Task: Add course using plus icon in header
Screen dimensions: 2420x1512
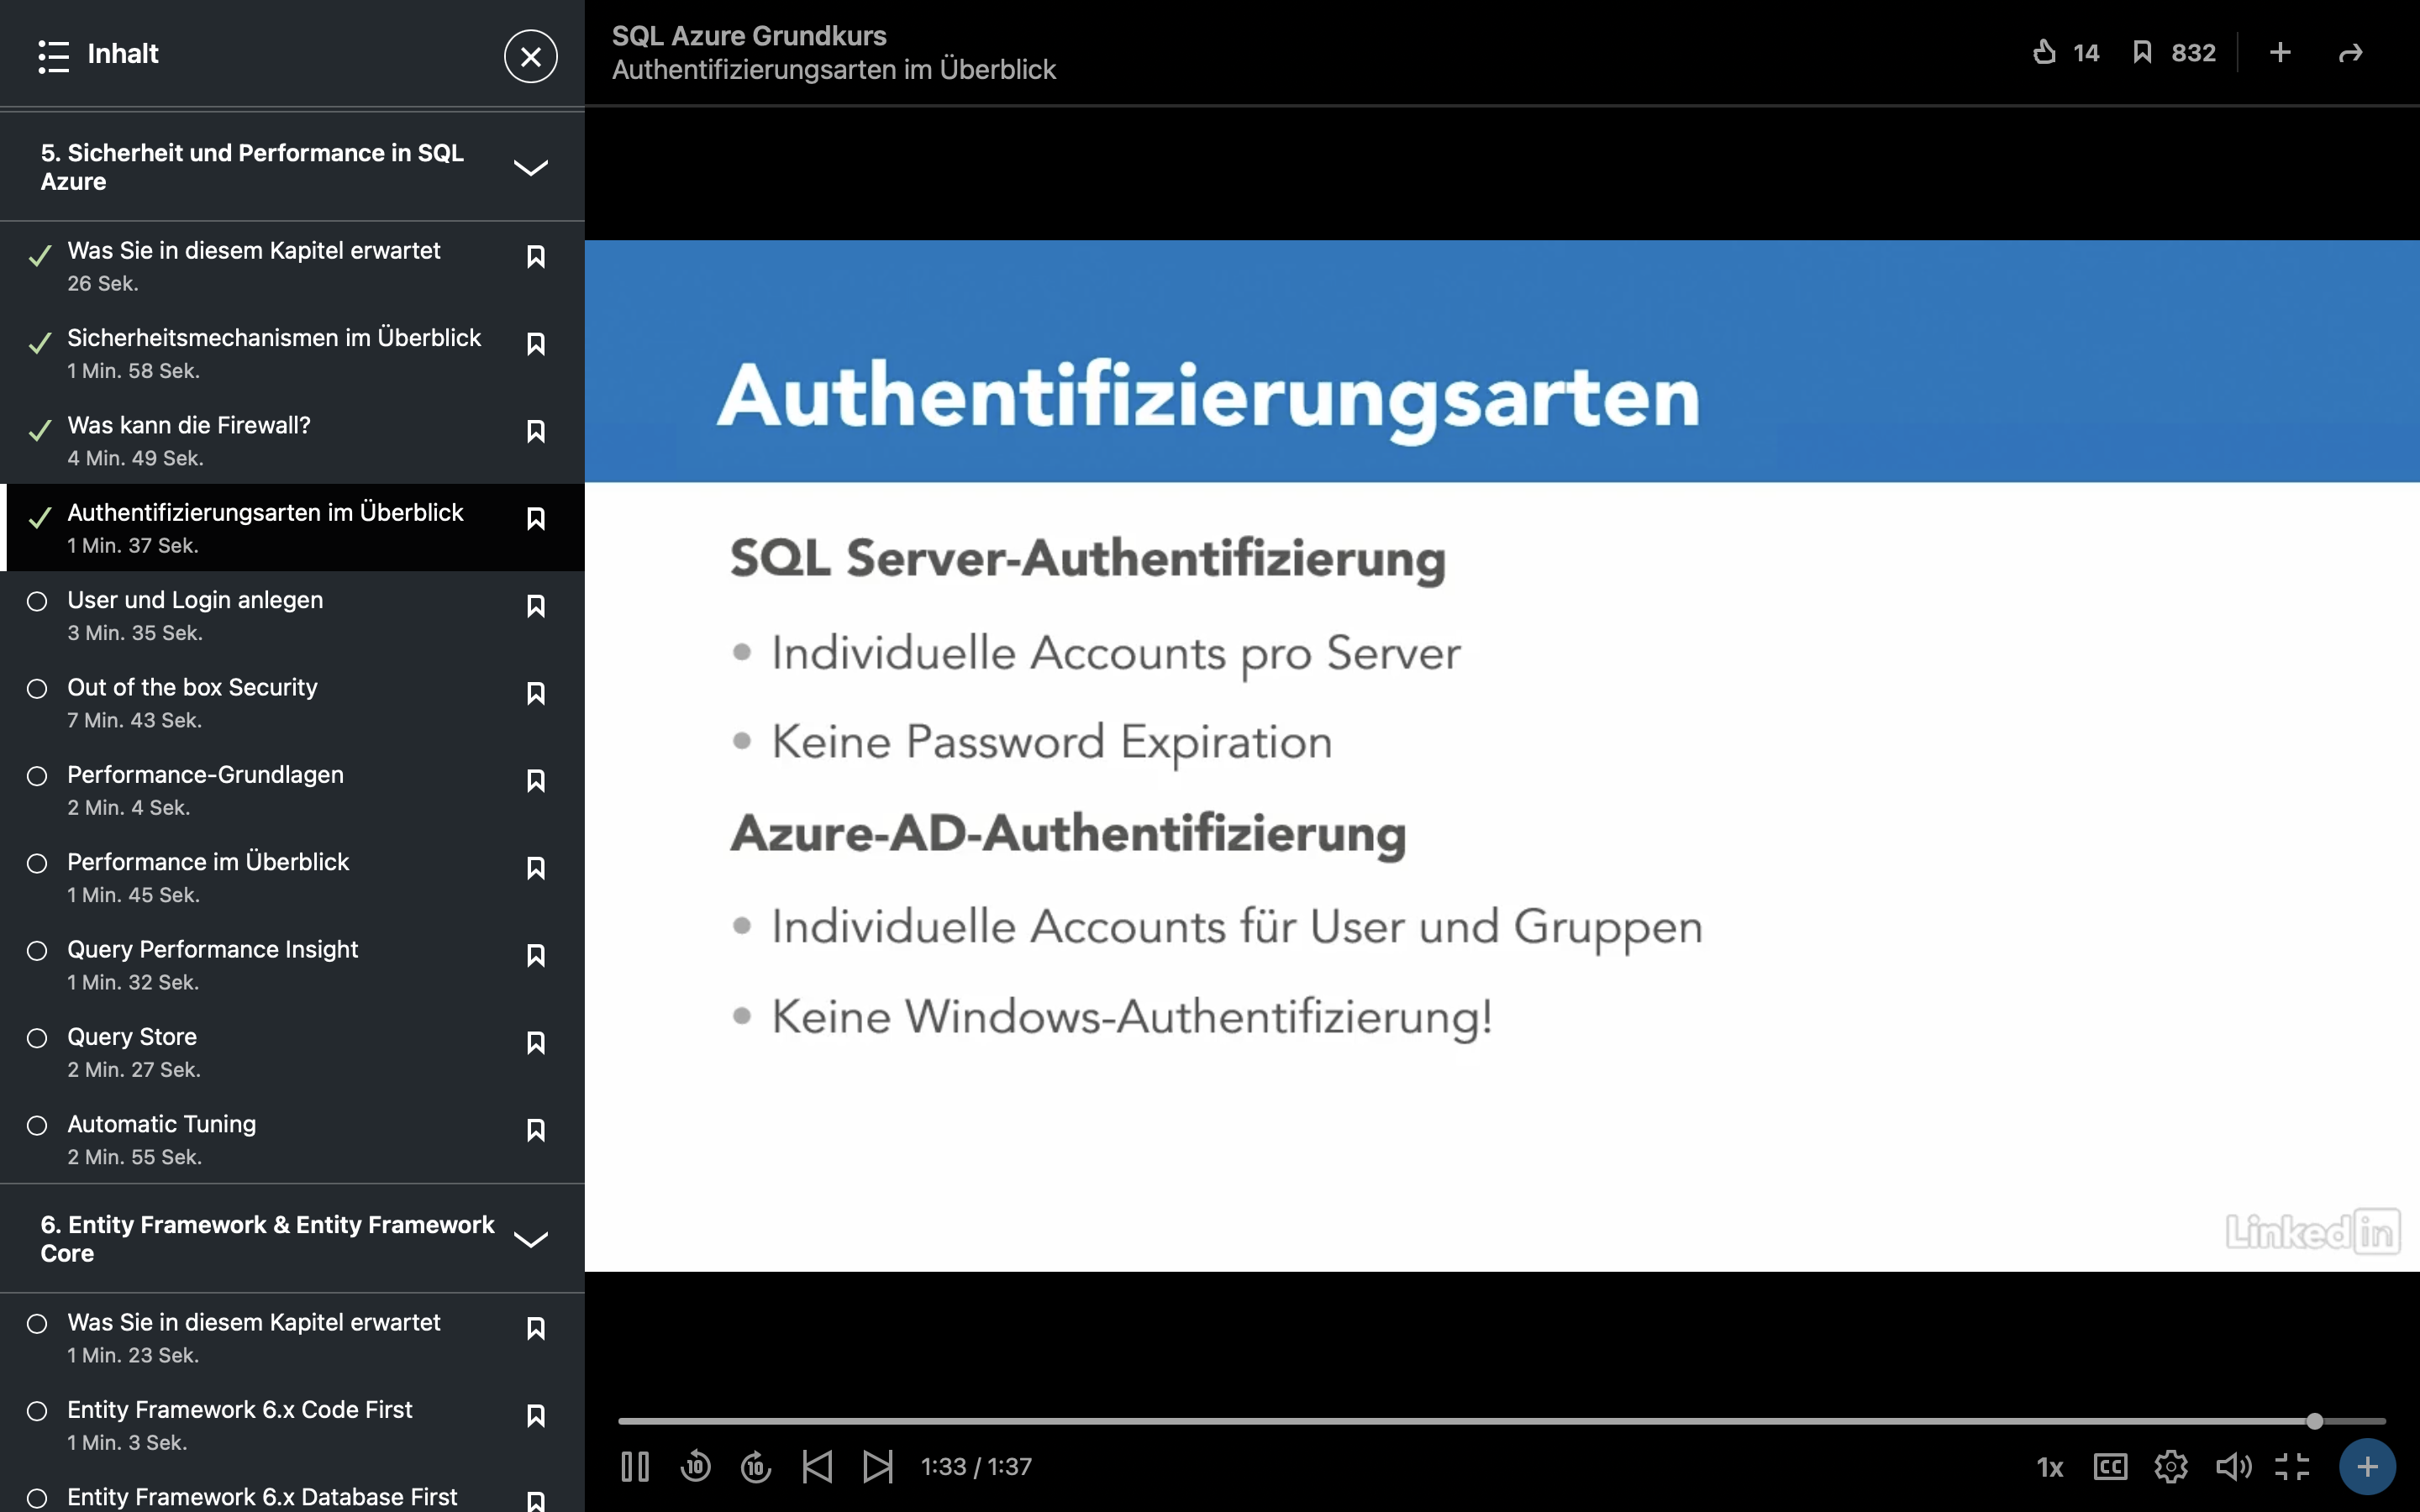Action: [2280, 52]
